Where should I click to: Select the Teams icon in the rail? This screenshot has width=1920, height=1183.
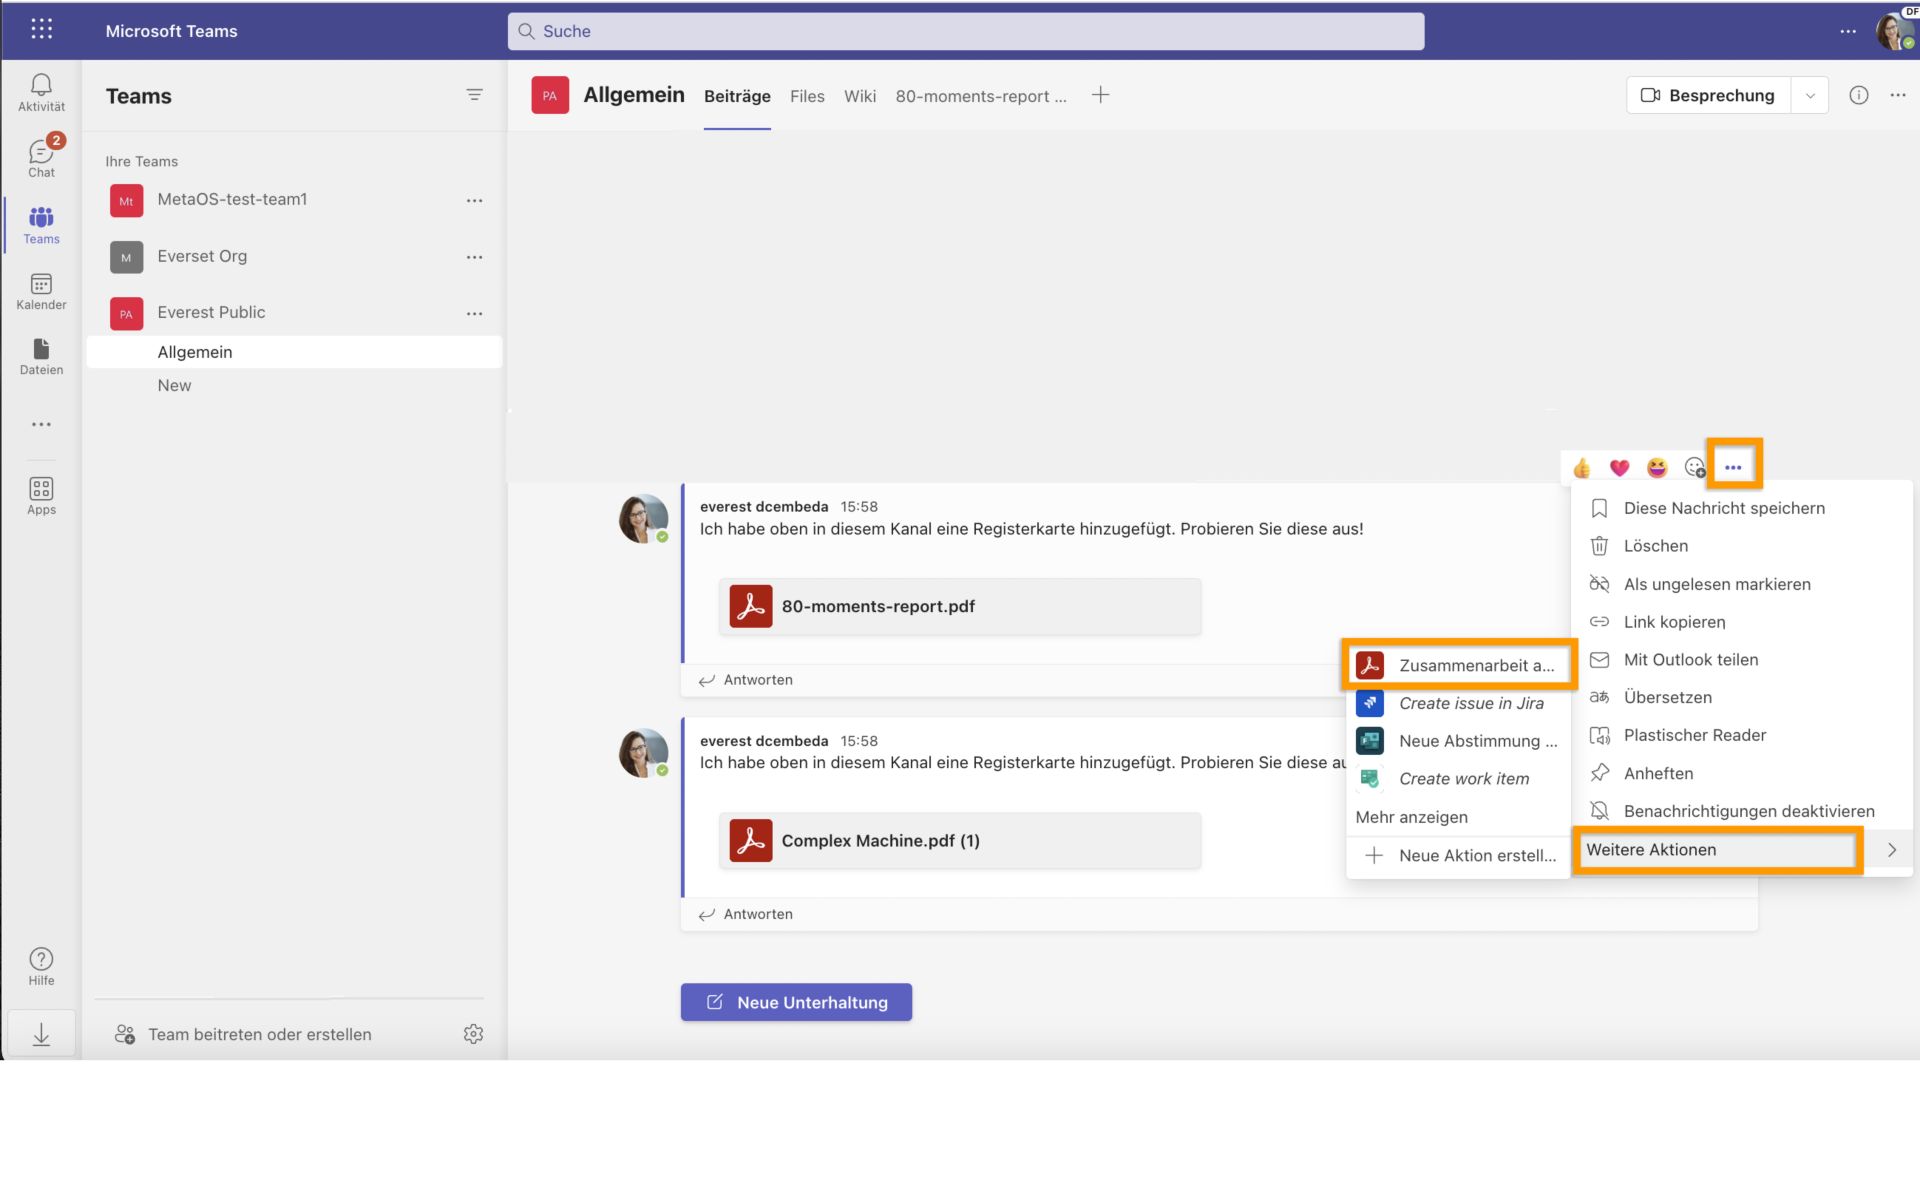point(41,225)
